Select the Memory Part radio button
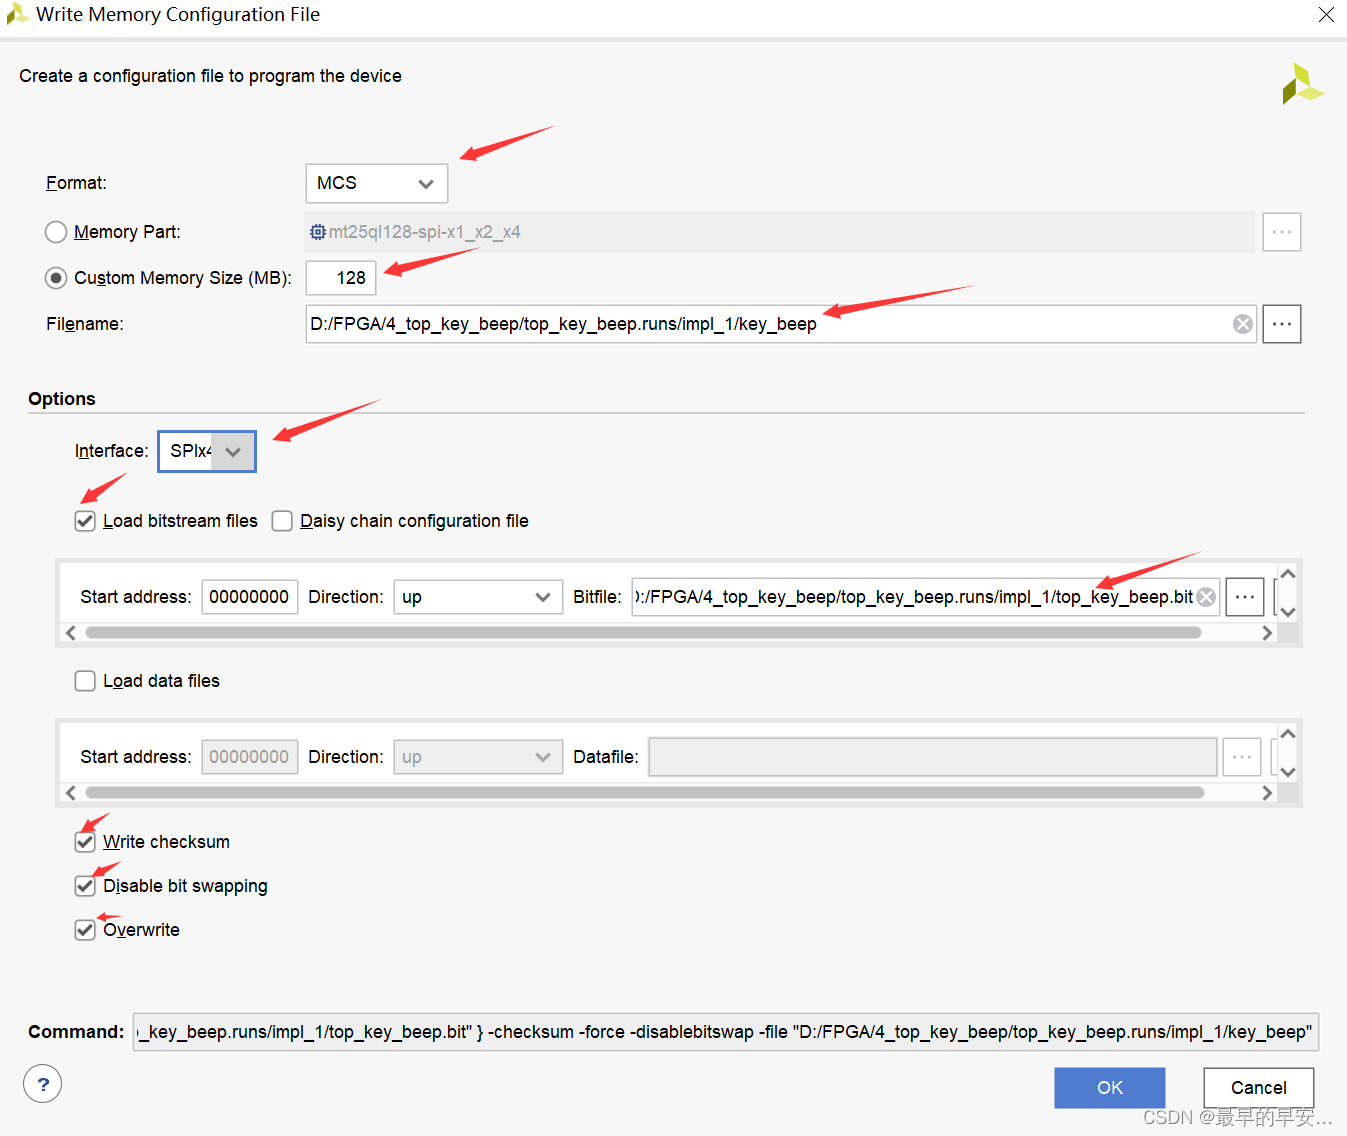The height and width of the screenshot is (1136, 1347). click(56, 232)
